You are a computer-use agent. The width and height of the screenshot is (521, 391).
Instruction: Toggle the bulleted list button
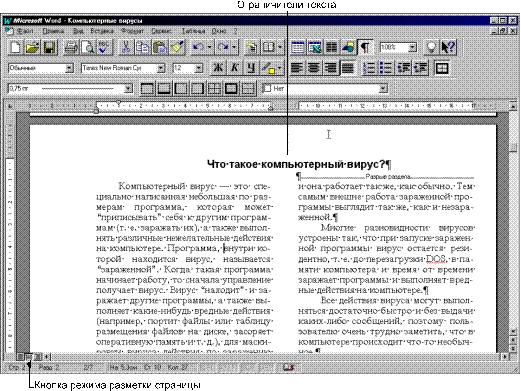(386, 68)
